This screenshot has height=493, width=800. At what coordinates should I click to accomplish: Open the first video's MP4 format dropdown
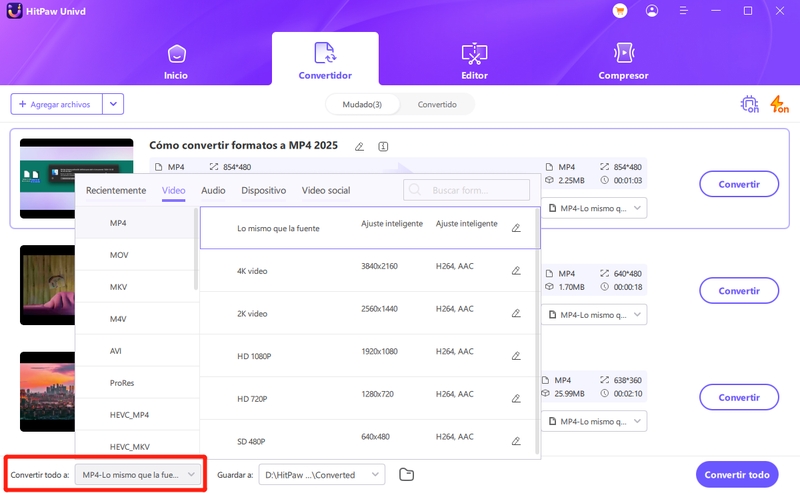click(x=594, y=208)
